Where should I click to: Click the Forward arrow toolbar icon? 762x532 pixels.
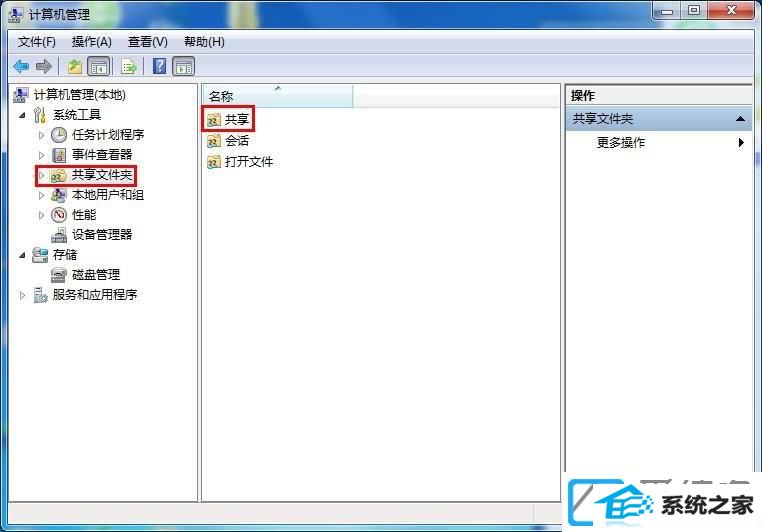coord(44,66)
